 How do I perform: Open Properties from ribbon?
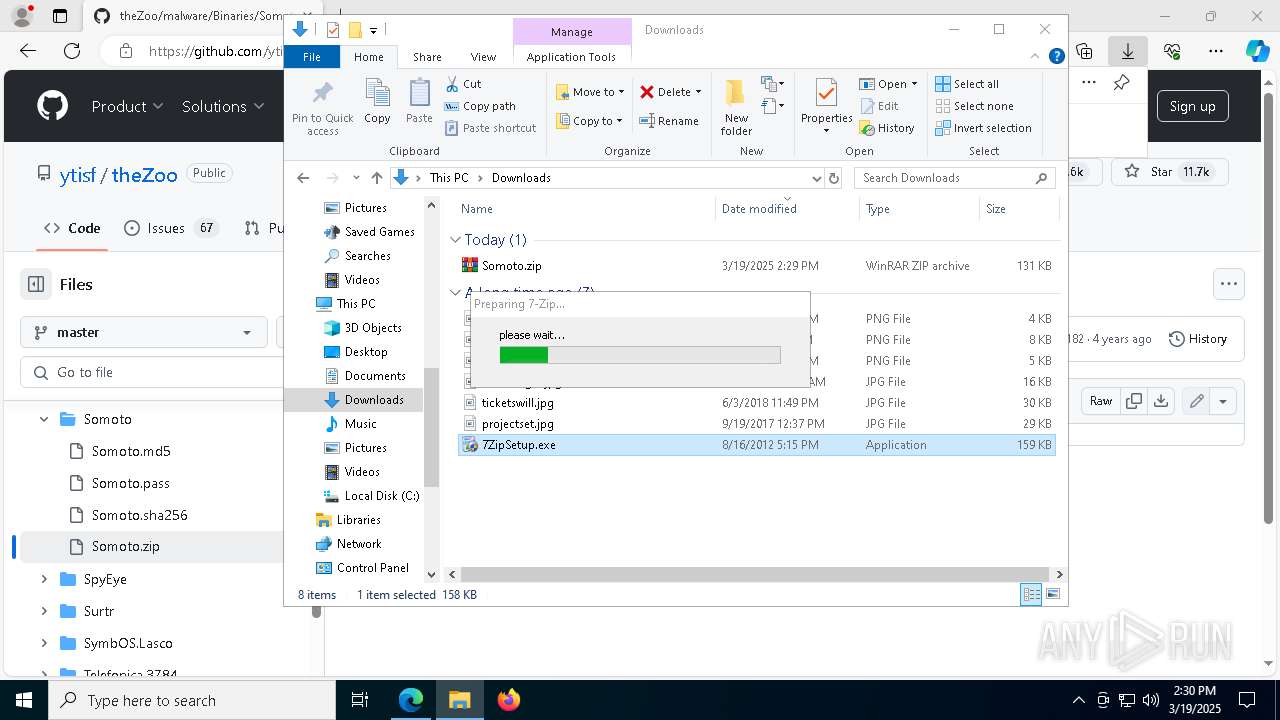pos(826,106)
